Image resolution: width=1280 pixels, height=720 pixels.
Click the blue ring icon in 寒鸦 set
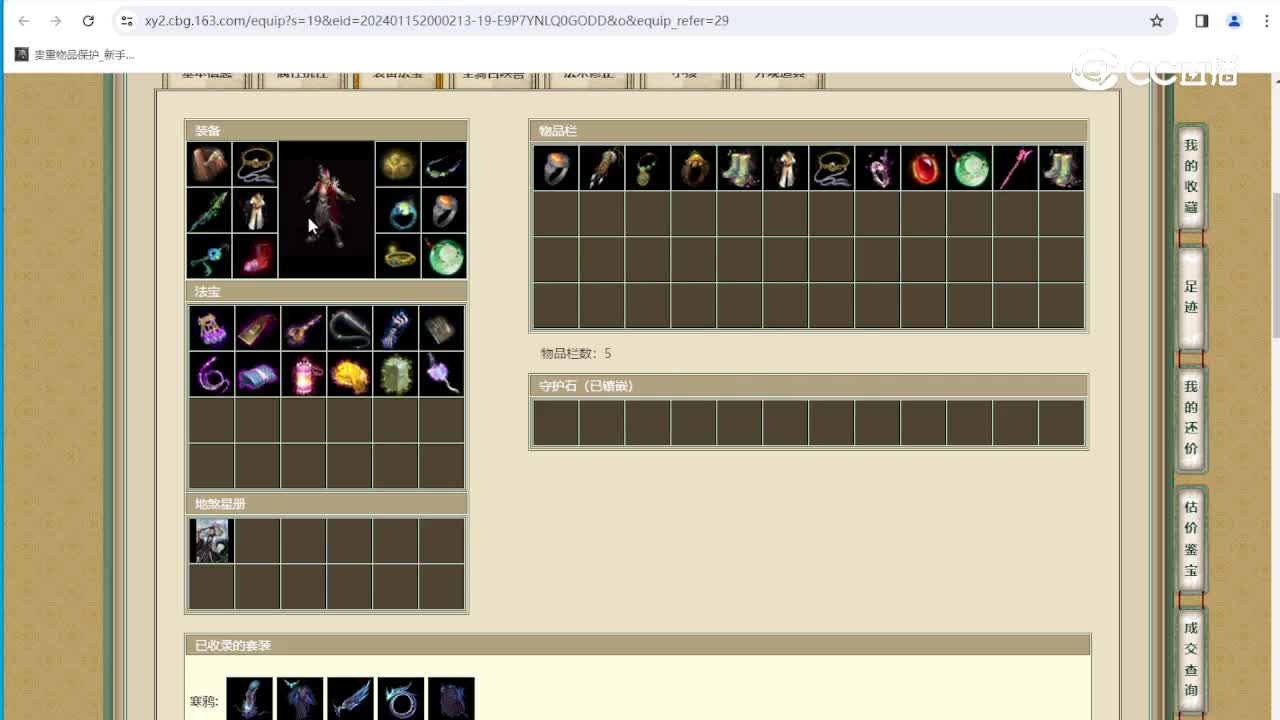point(401,698)
